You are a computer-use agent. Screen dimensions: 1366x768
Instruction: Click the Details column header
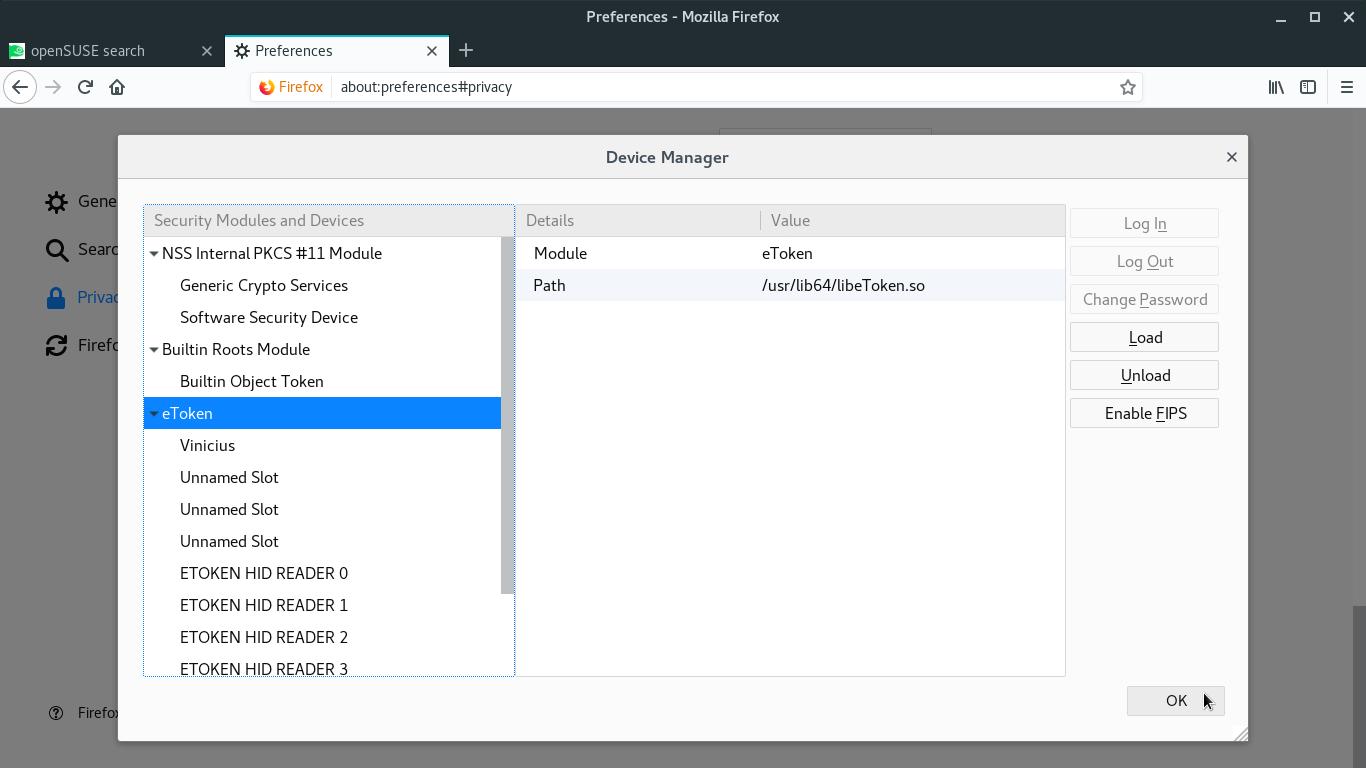[x=639, y=221]
